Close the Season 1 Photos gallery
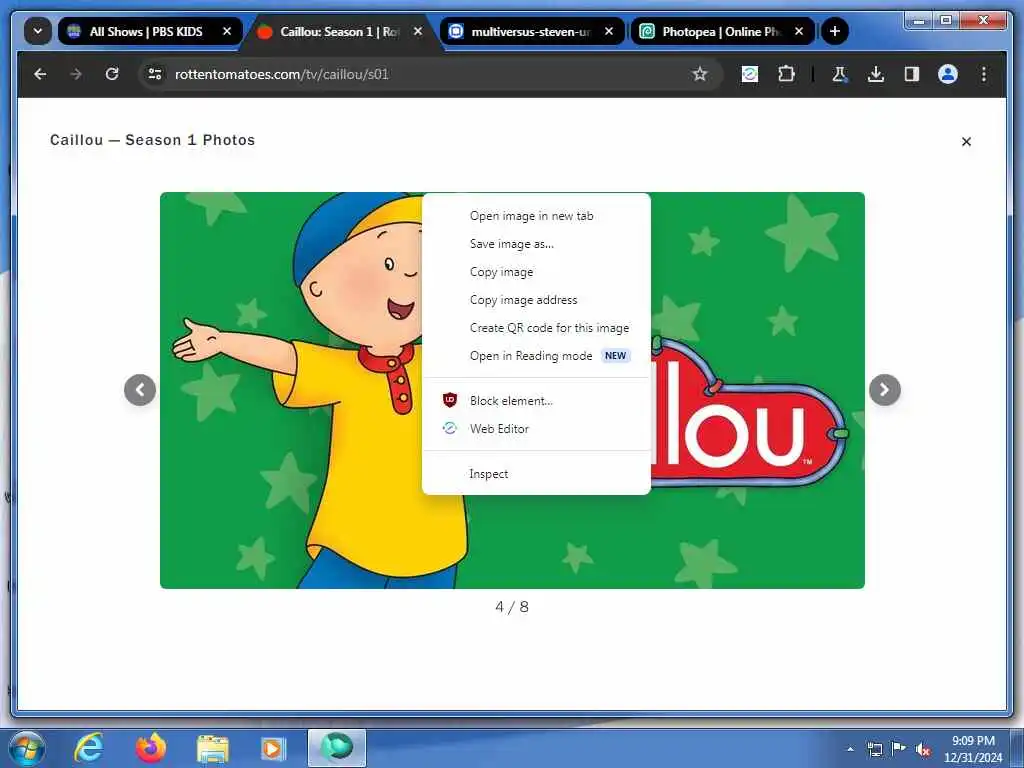This screenshot has height=768, width=1024. click(x=967, y=142)
